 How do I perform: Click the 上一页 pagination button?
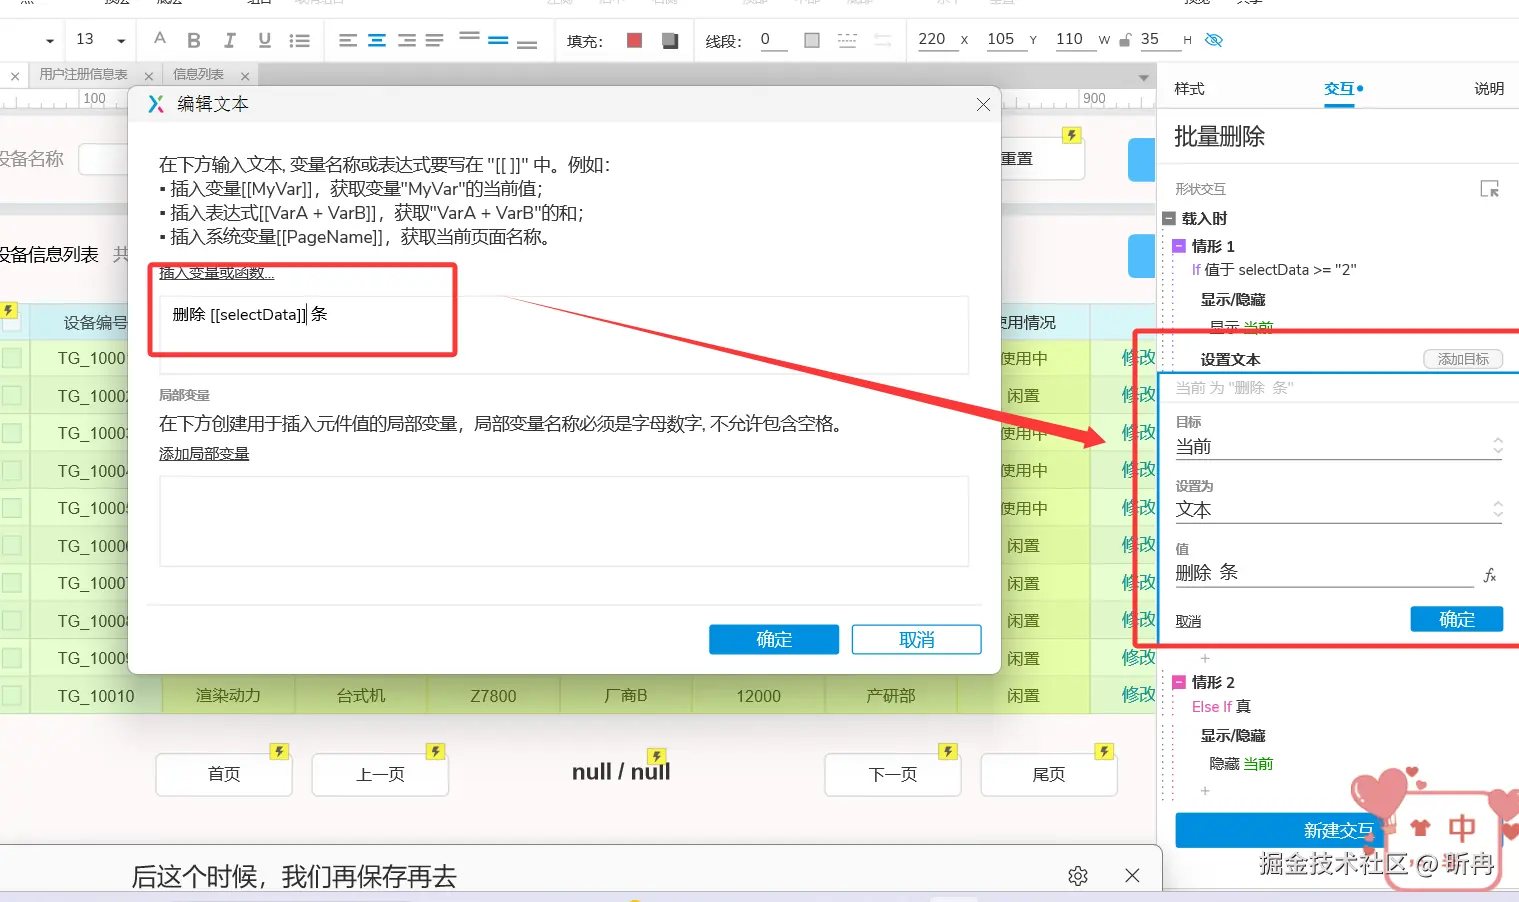coord(380,774)
